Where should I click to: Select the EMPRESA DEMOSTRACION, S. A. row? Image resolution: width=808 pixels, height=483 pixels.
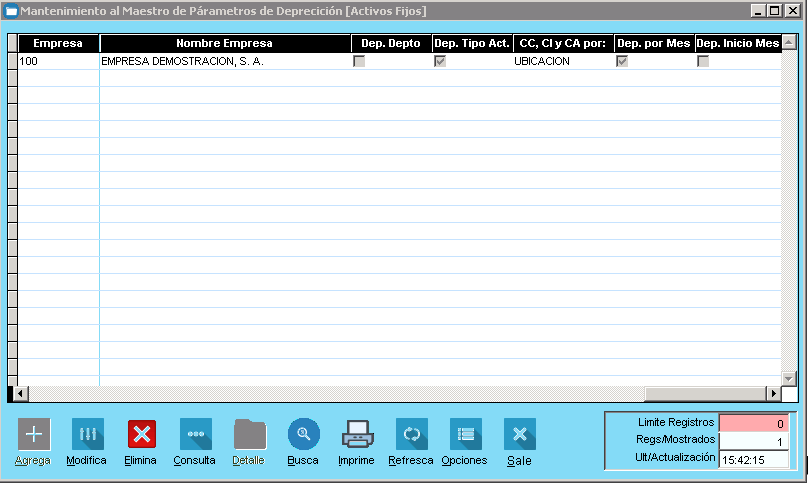[224, 61]
